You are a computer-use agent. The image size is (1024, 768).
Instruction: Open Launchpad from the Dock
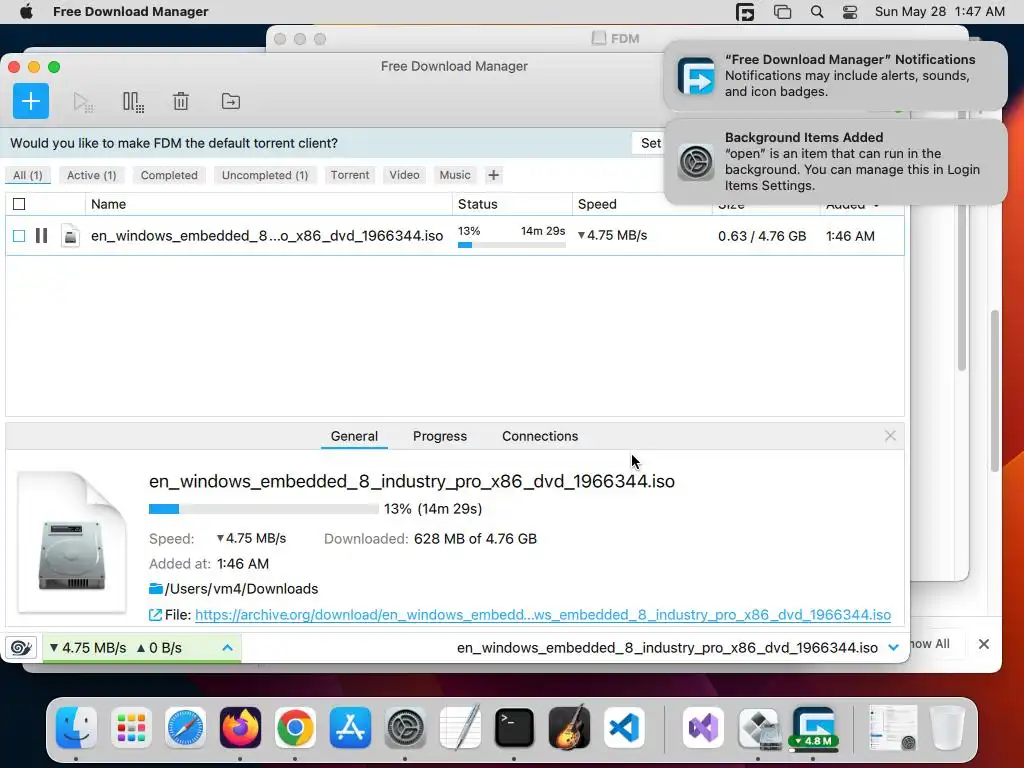point(131,727)
